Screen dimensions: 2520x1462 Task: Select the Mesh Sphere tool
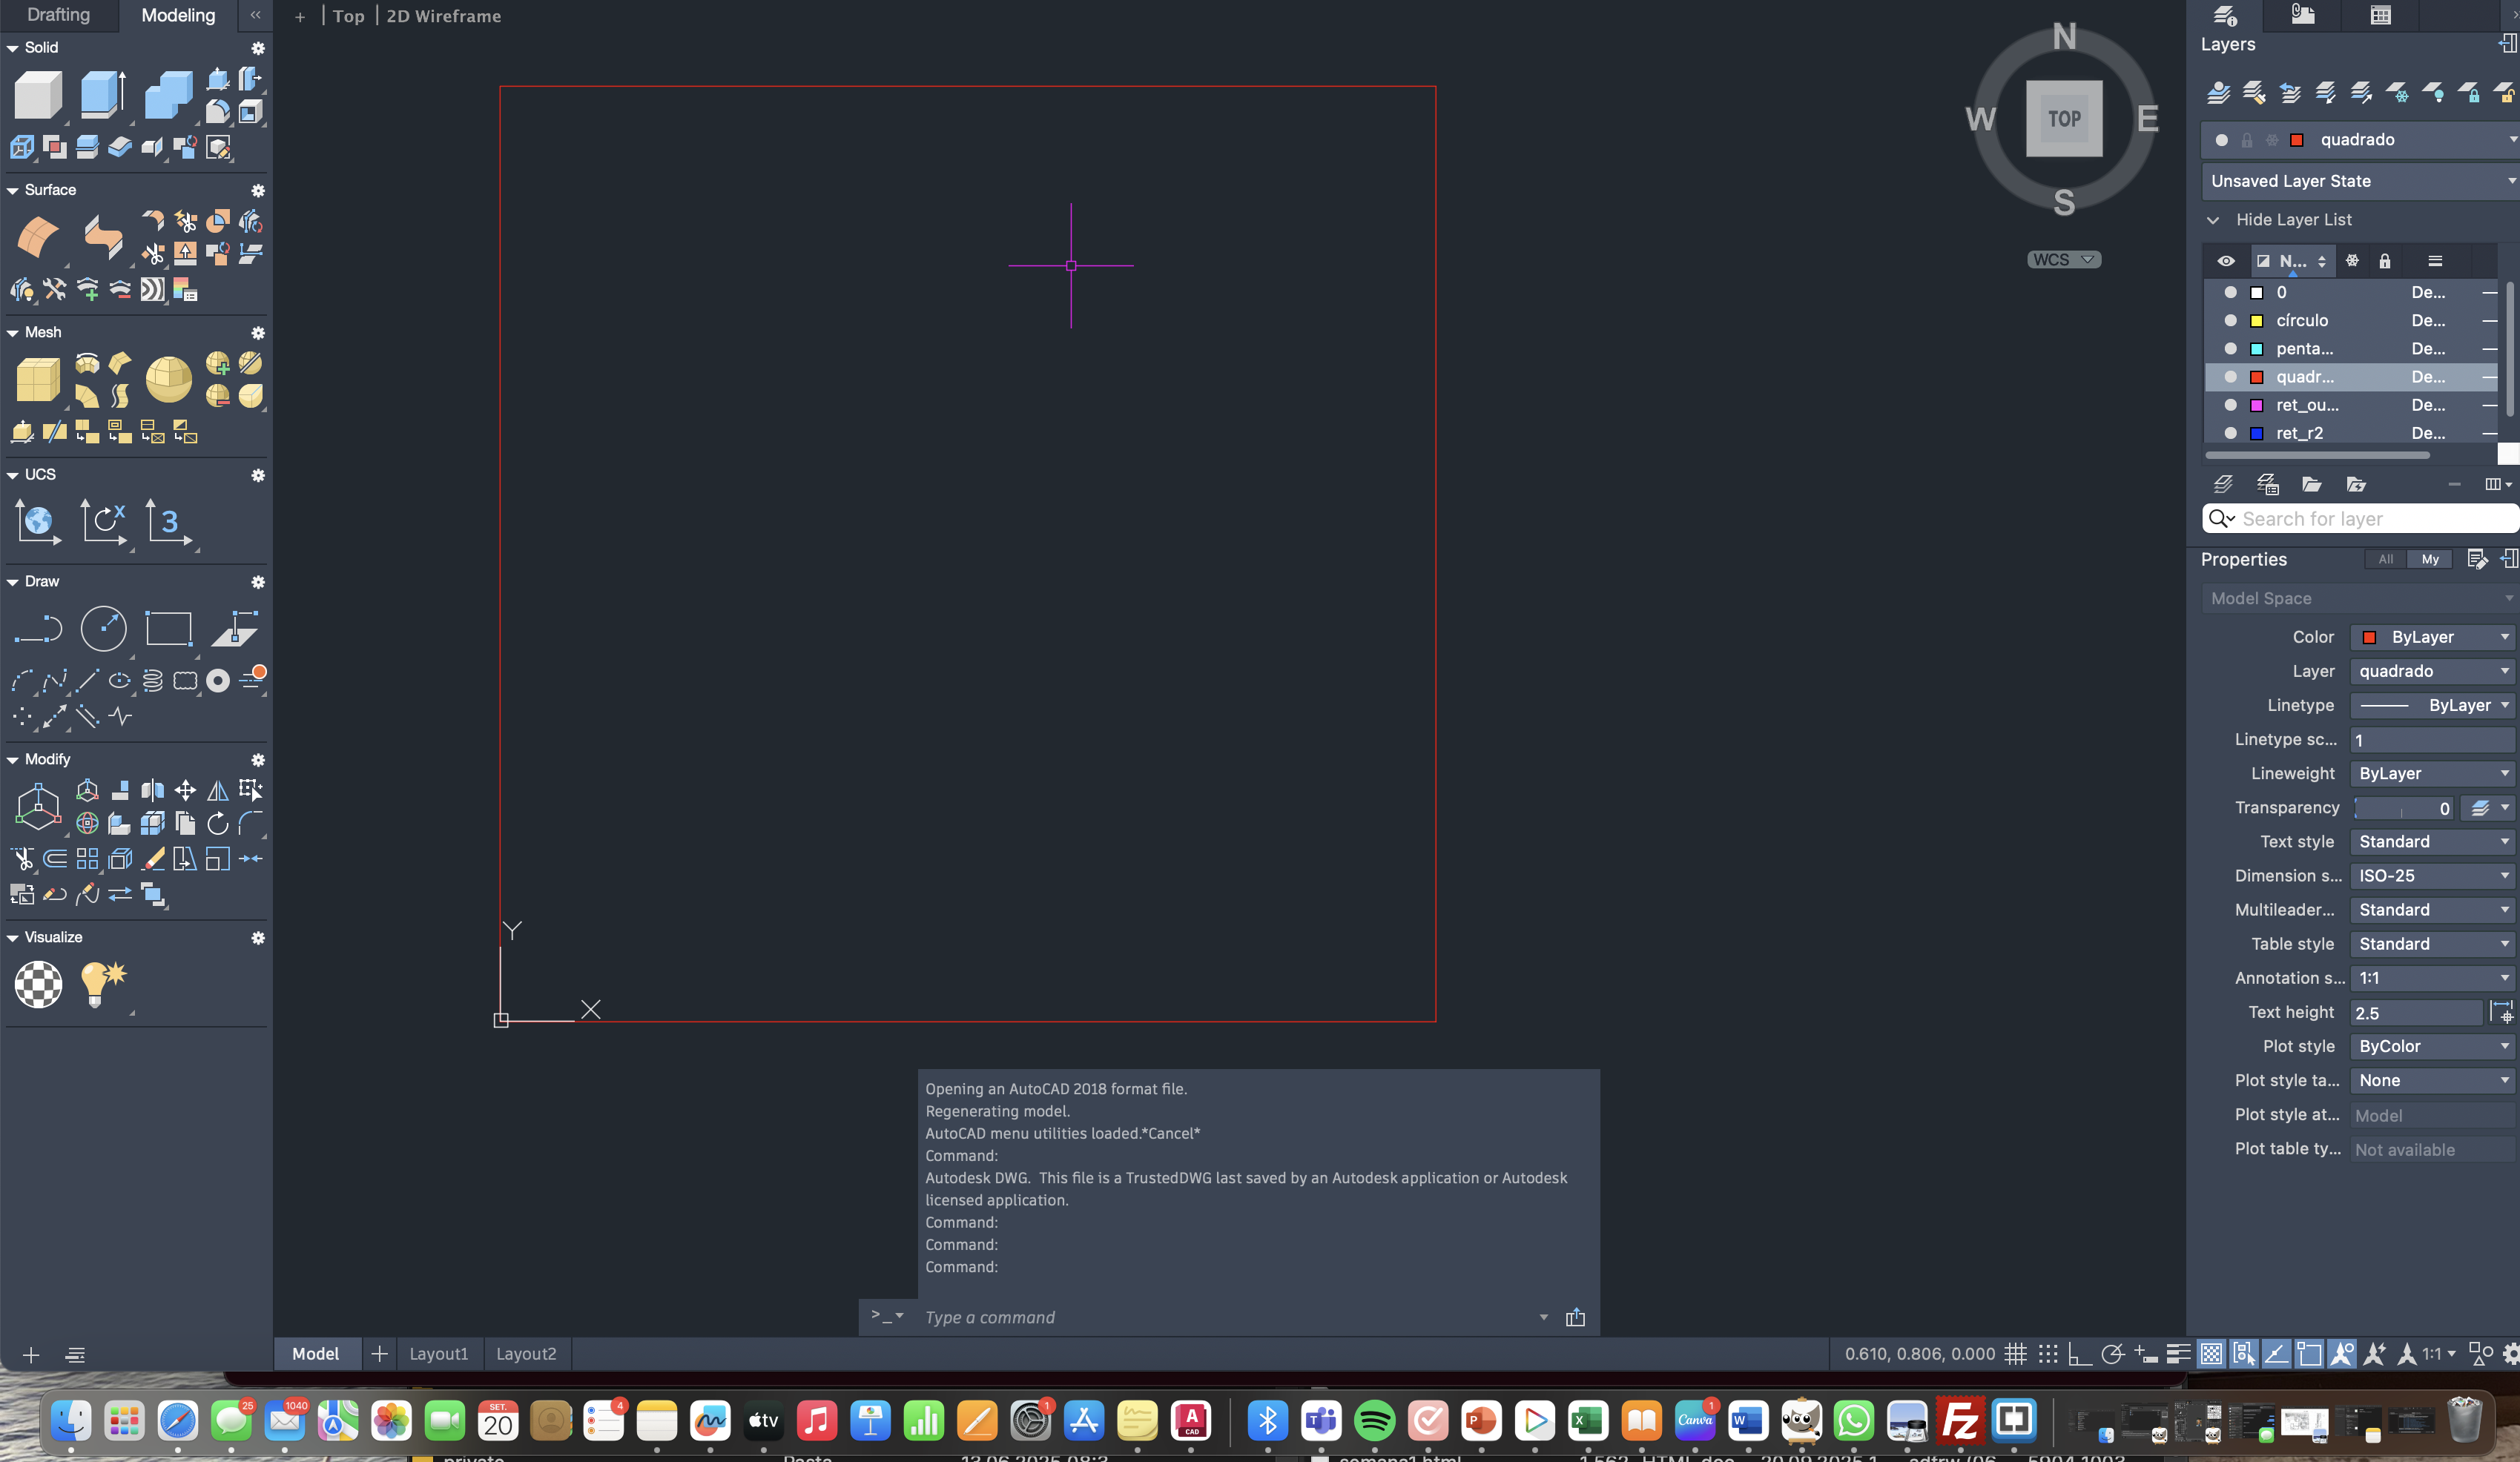pos(168,380)
